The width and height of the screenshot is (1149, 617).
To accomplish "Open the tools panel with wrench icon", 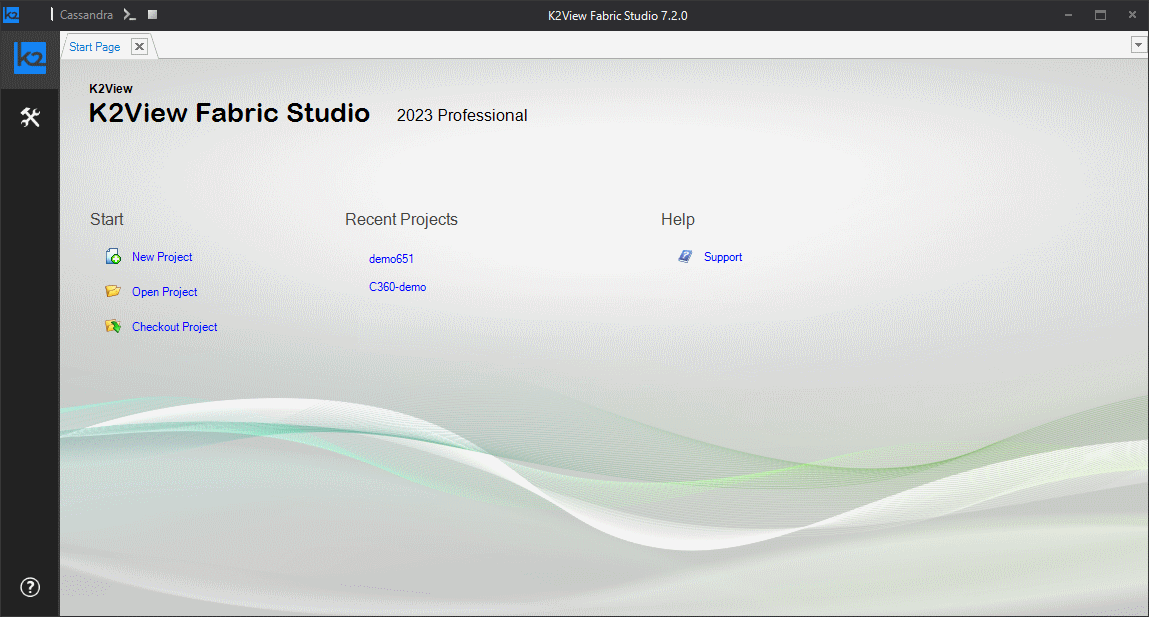I will (30, 118).
